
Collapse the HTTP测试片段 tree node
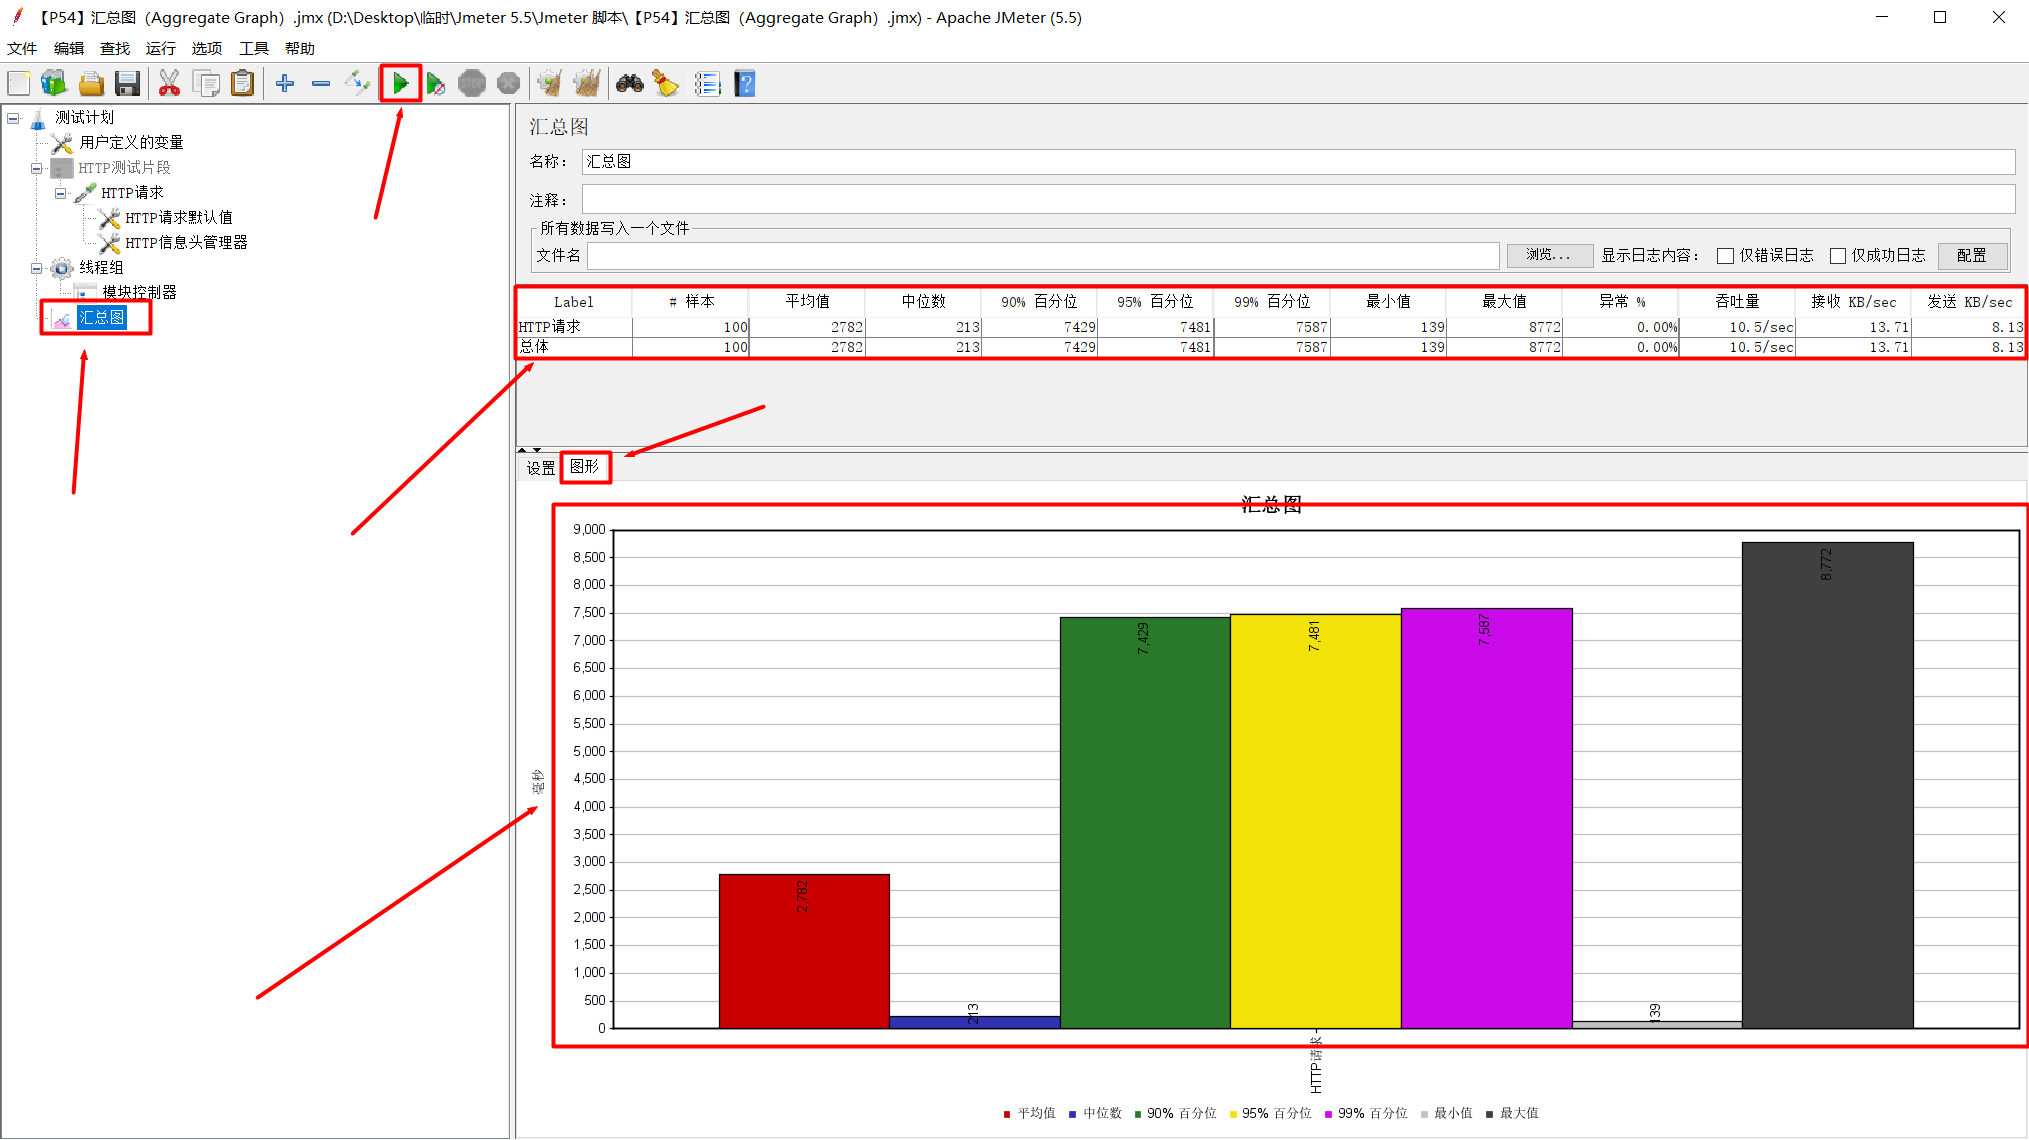37,168
